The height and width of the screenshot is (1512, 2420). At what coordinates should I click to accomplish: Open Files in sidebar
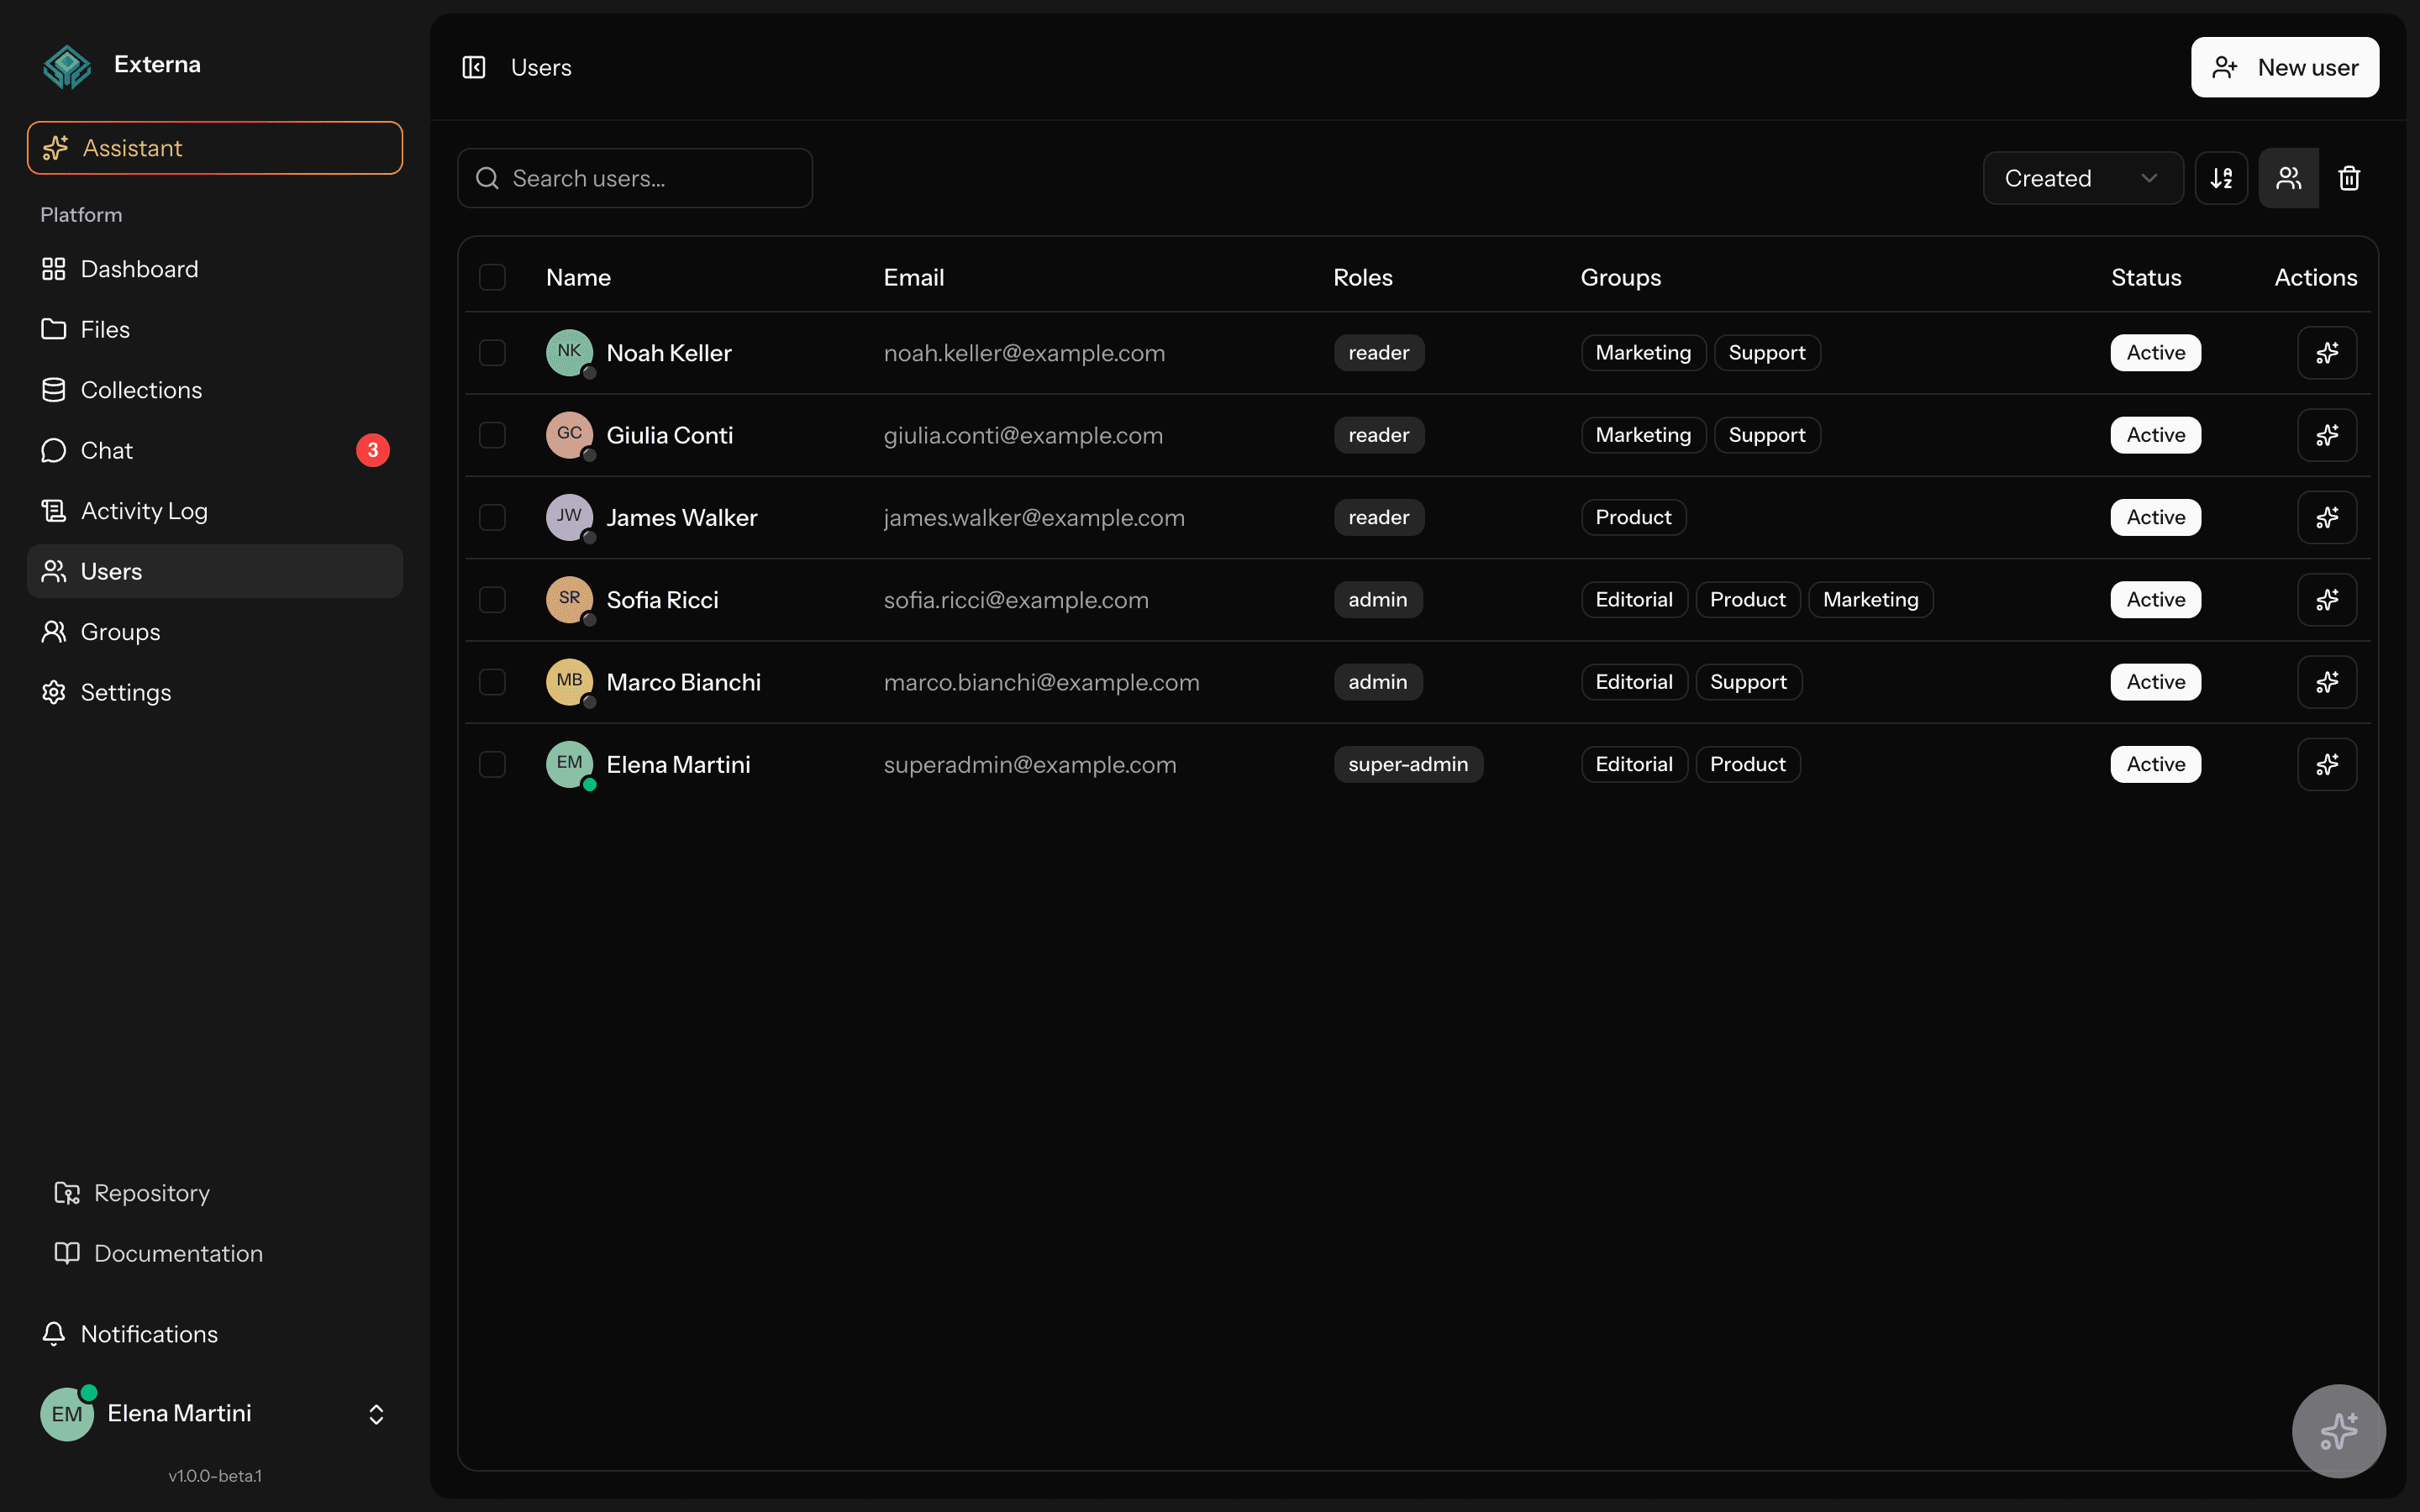[215, 329]
